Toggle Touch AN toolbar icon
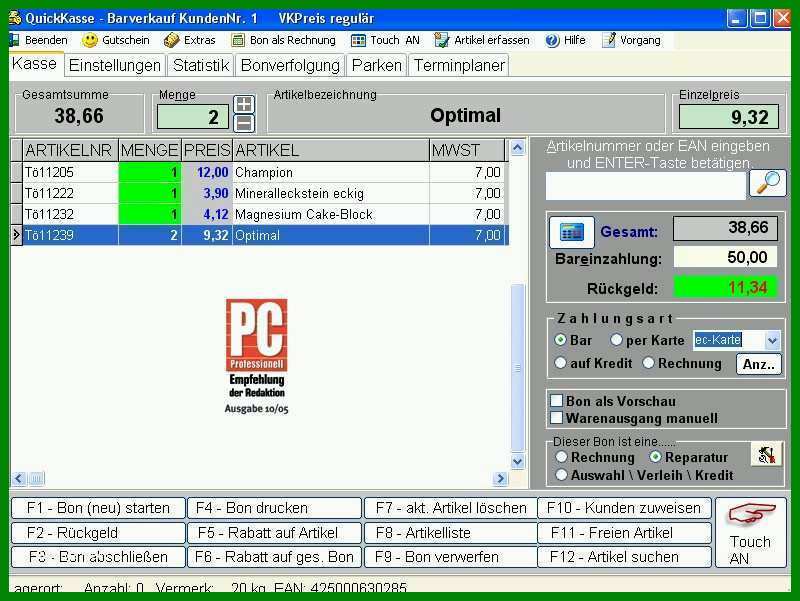The image size is (800, 601). [358, 40]
